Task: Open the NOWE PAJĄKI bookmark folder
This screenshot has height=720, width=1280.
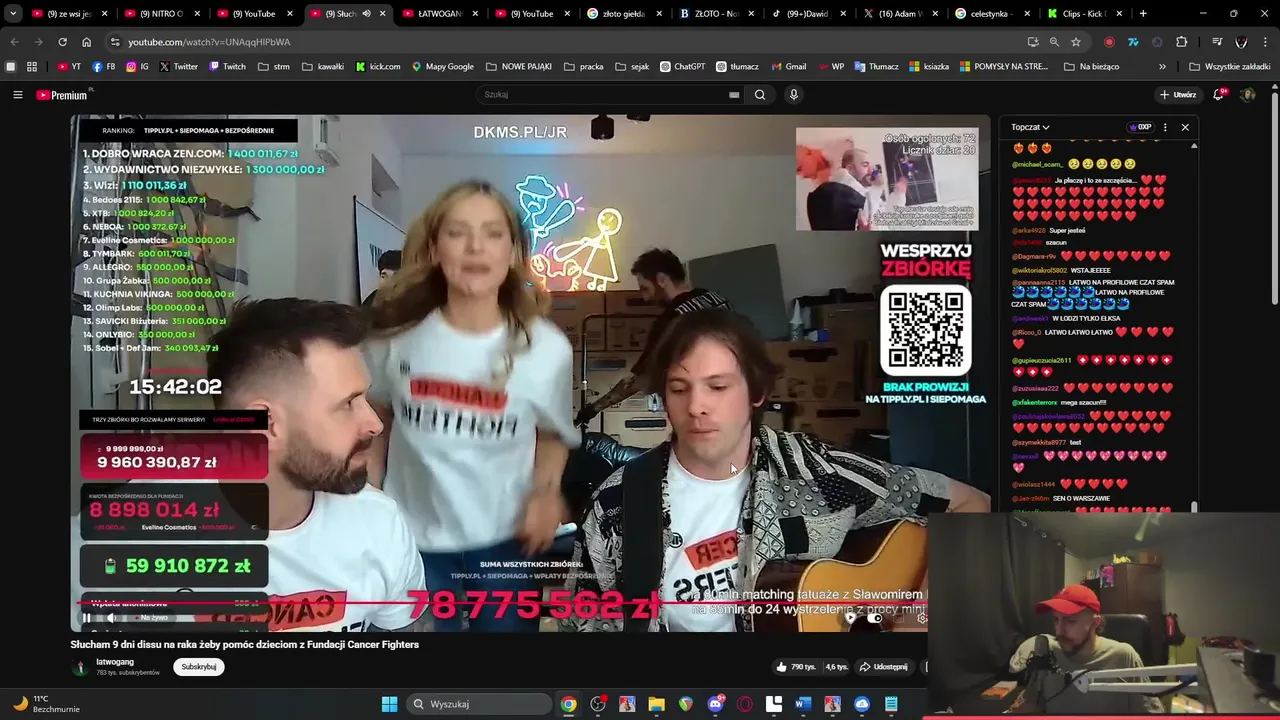Action: point(519,67)
